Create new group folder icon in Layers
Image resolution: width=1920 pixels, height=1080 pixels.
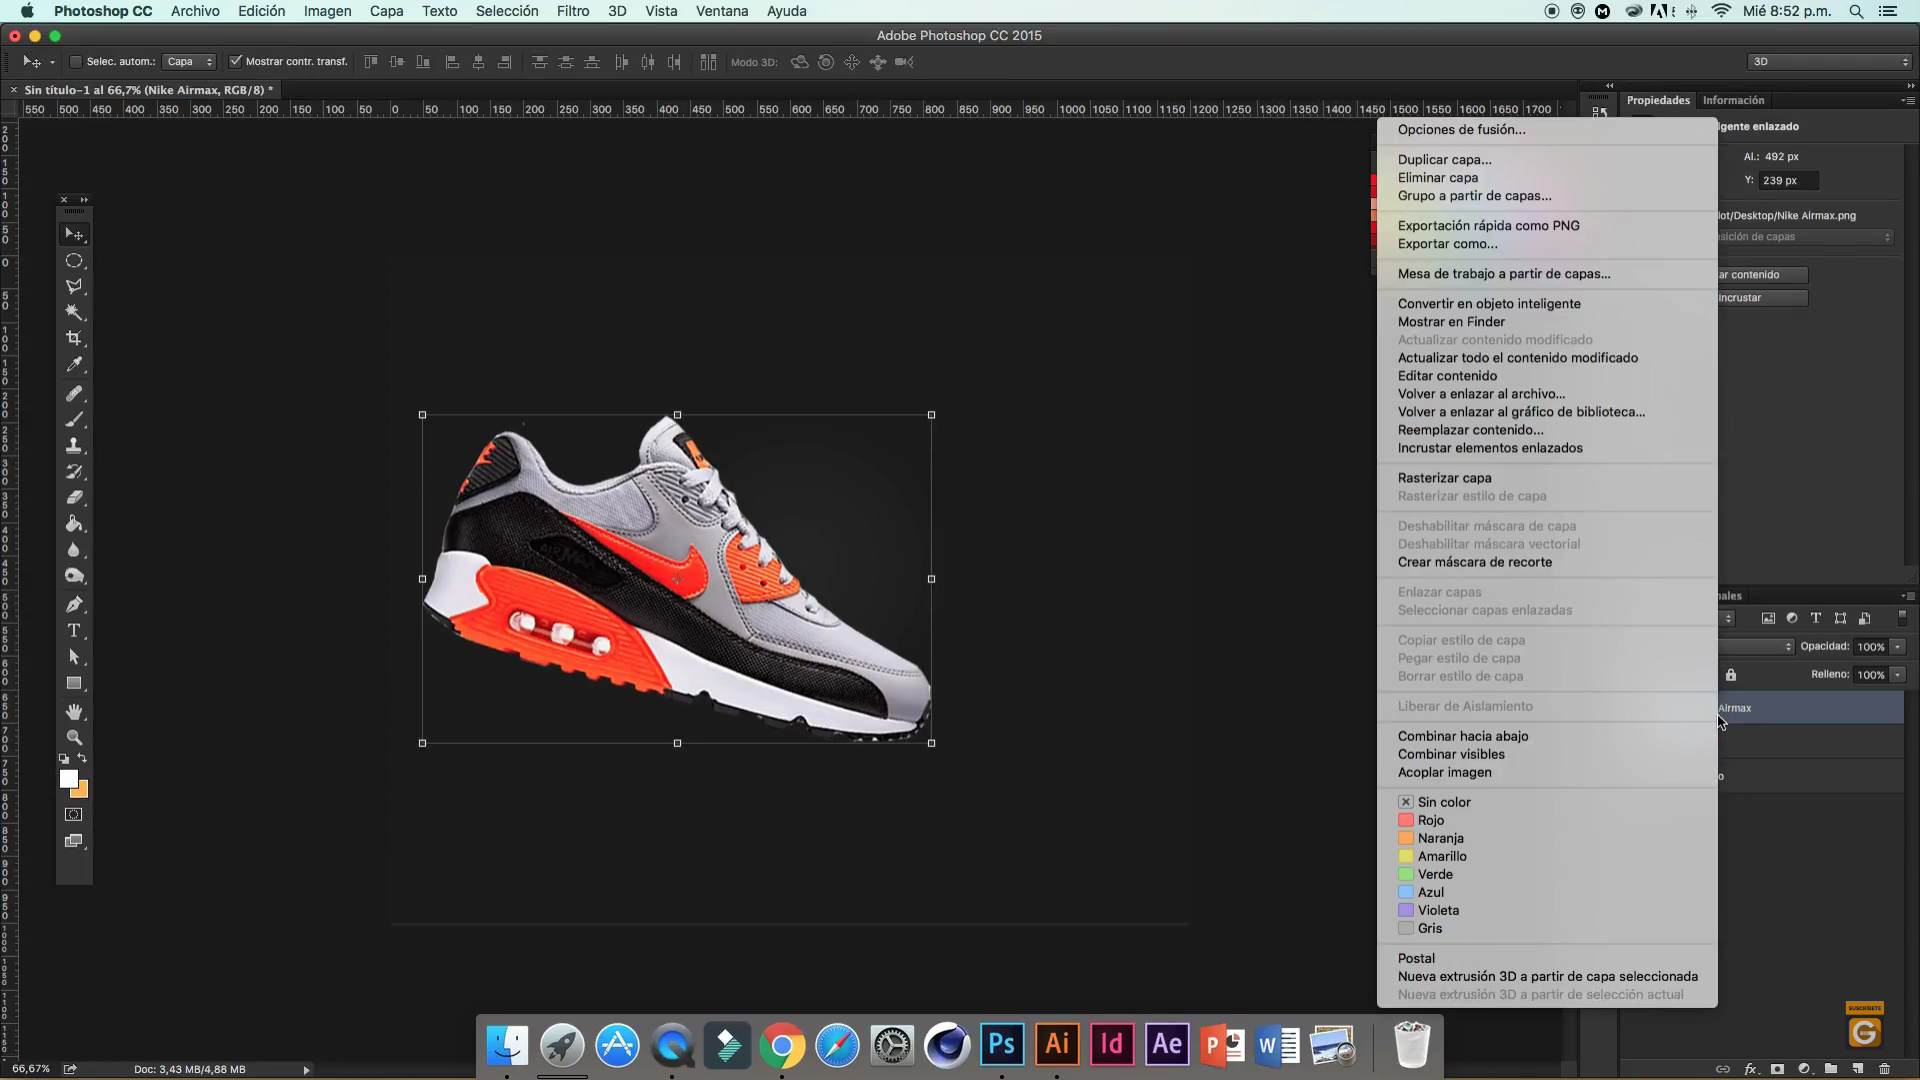[1831, 1069]
